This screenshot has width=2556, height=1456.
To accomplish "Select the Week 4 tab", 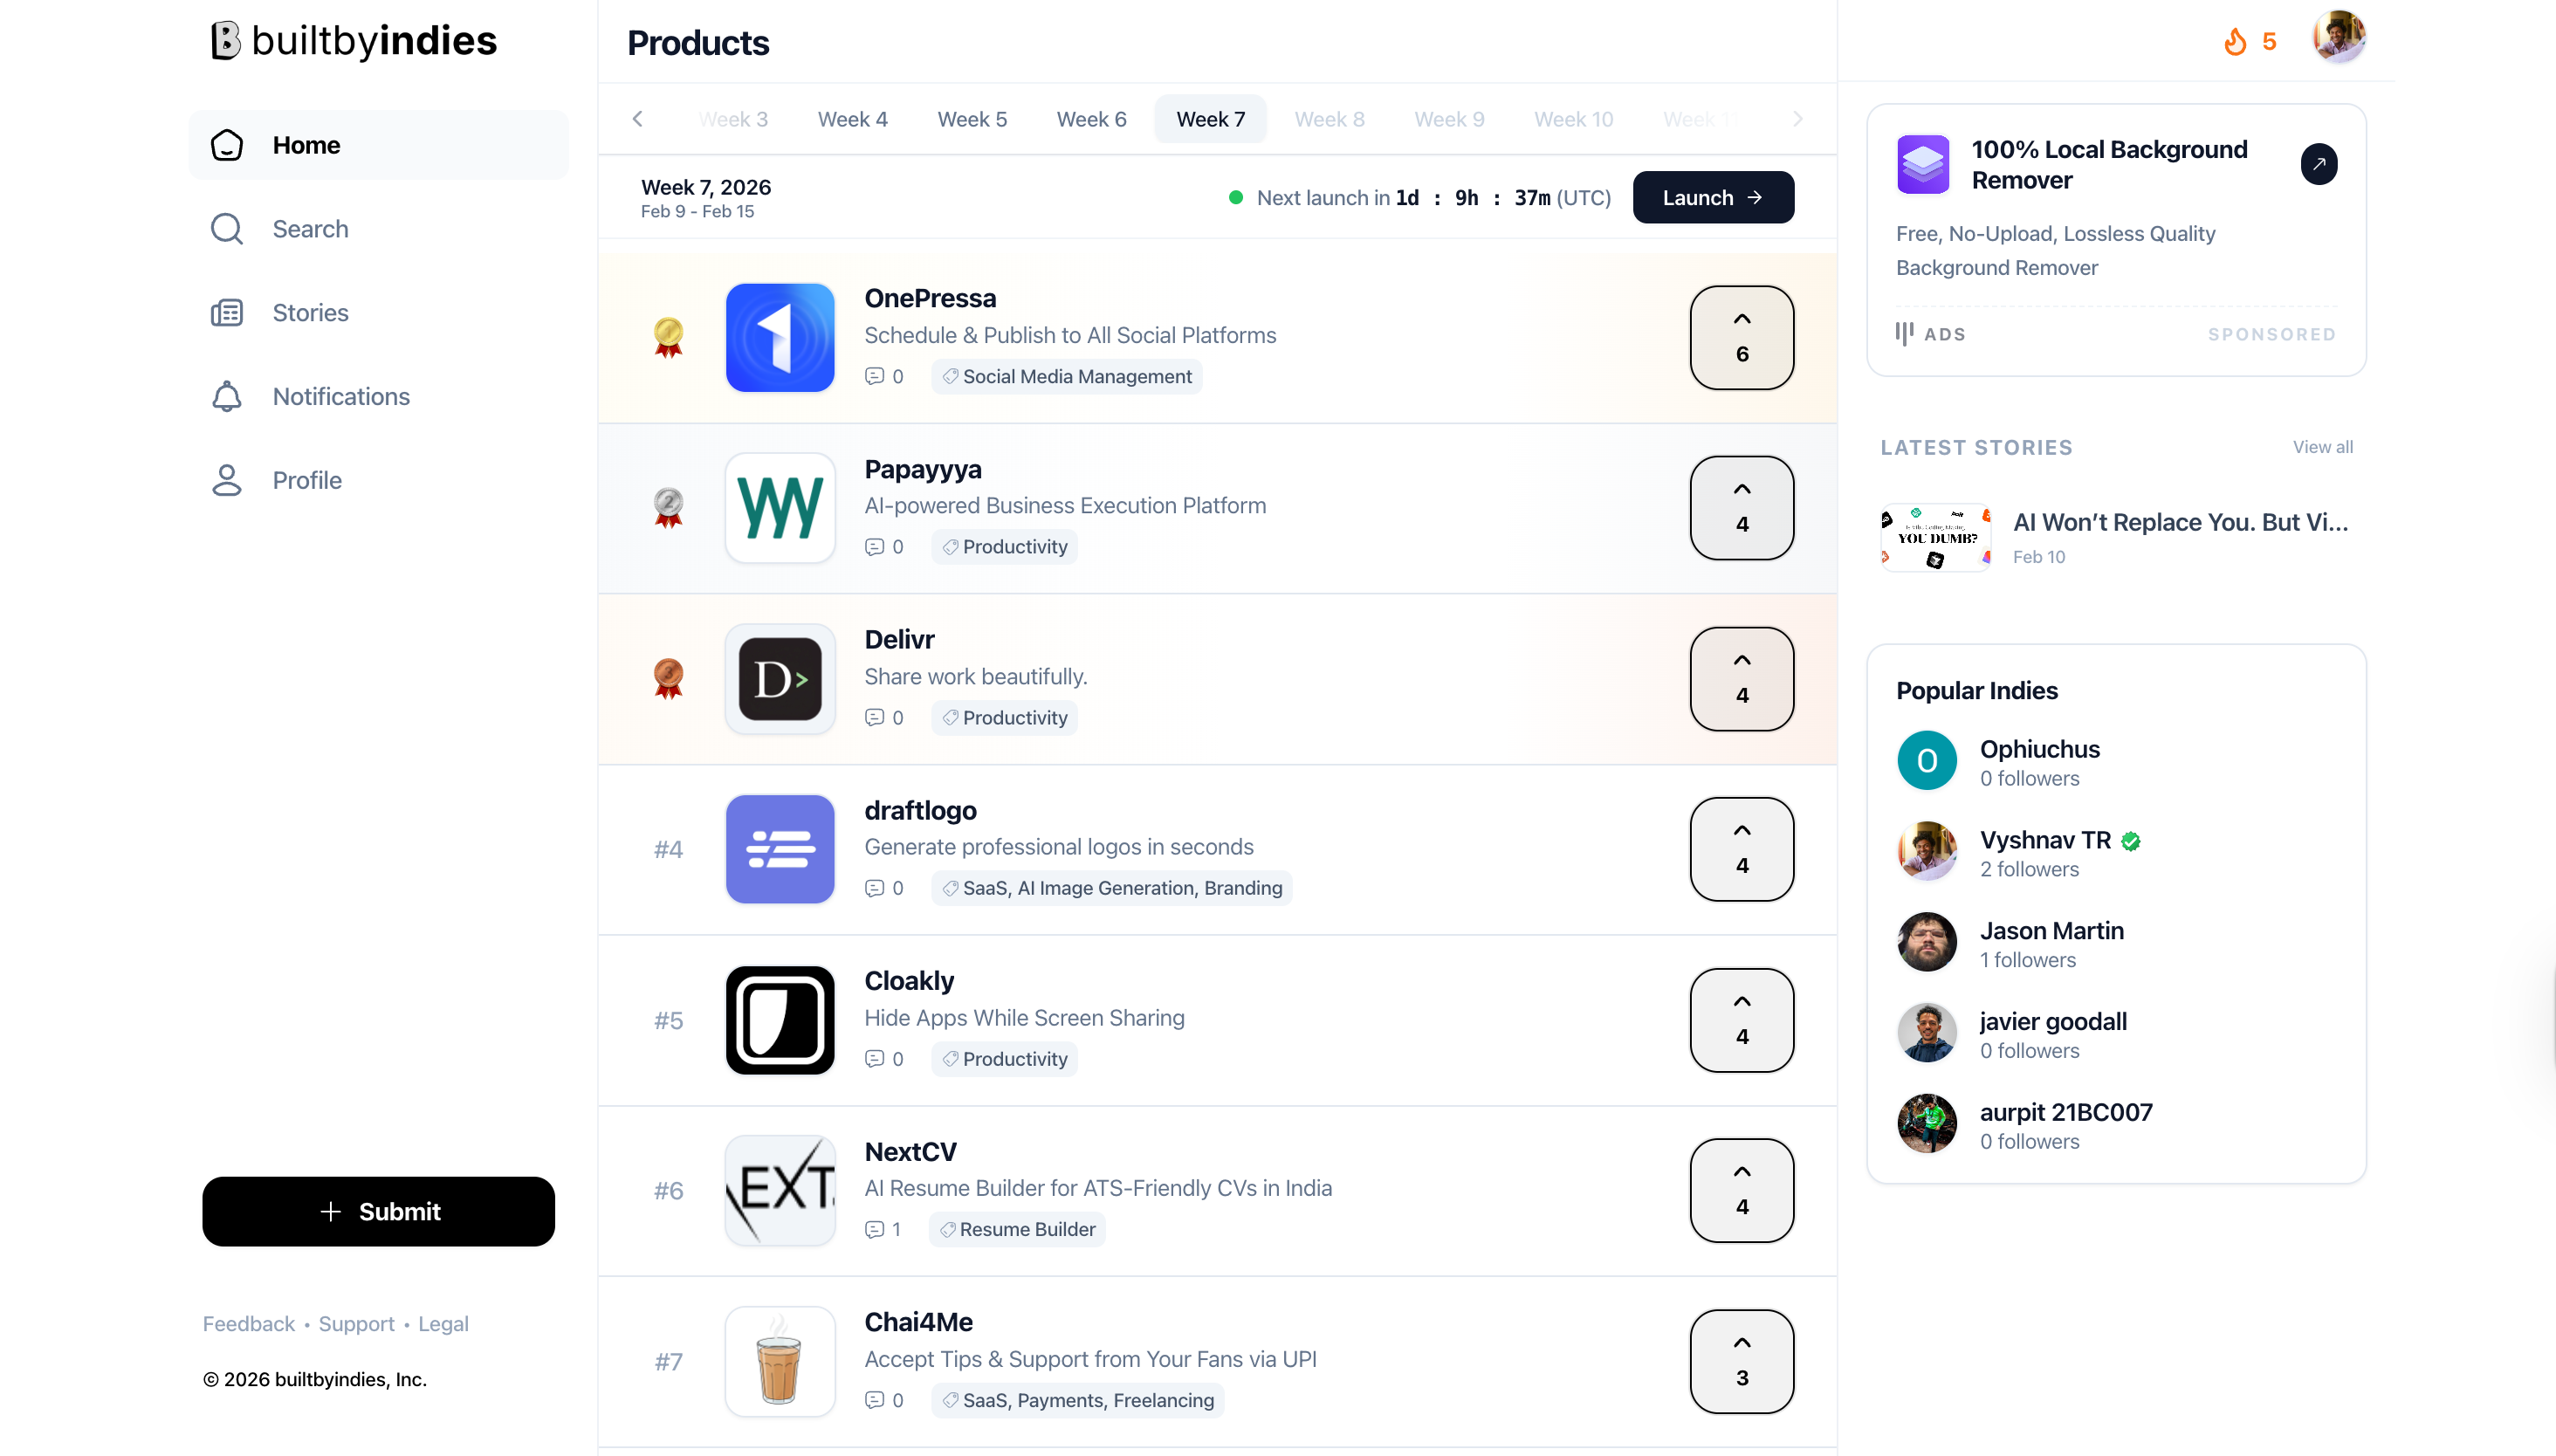I will click(852, 118).
